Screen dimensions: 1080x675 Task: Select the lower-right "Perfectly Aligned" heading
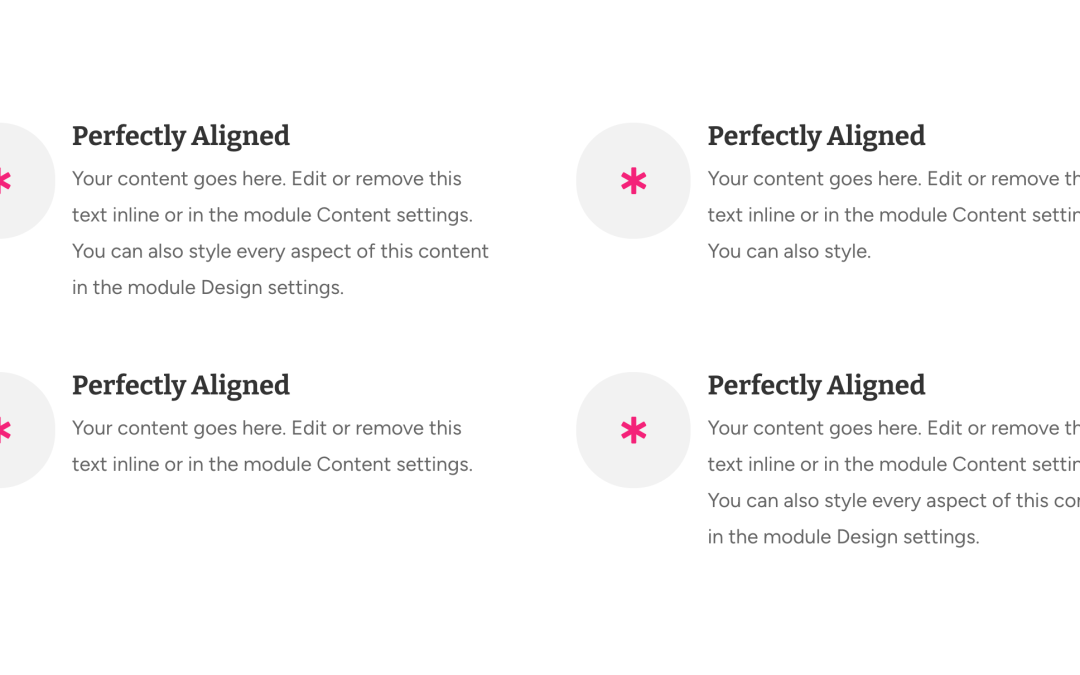816,386
